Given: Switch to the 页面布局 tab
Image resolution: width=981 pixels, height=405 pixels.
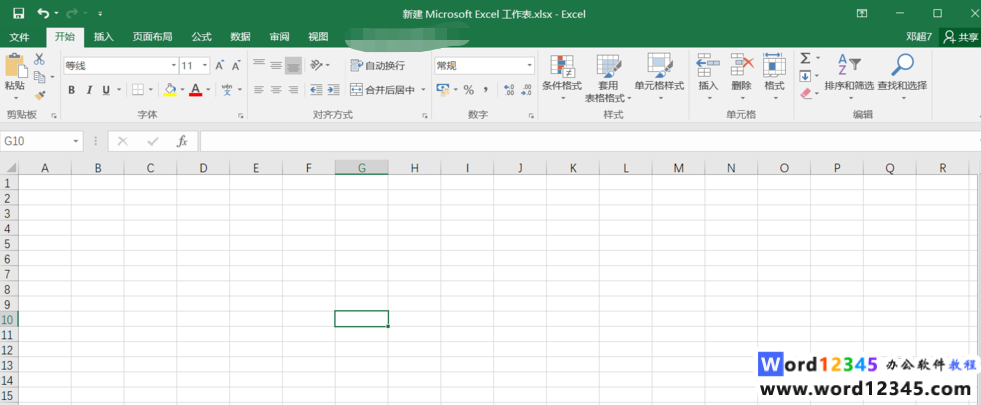Looking at the screenshot, I should tap(152, 37).
